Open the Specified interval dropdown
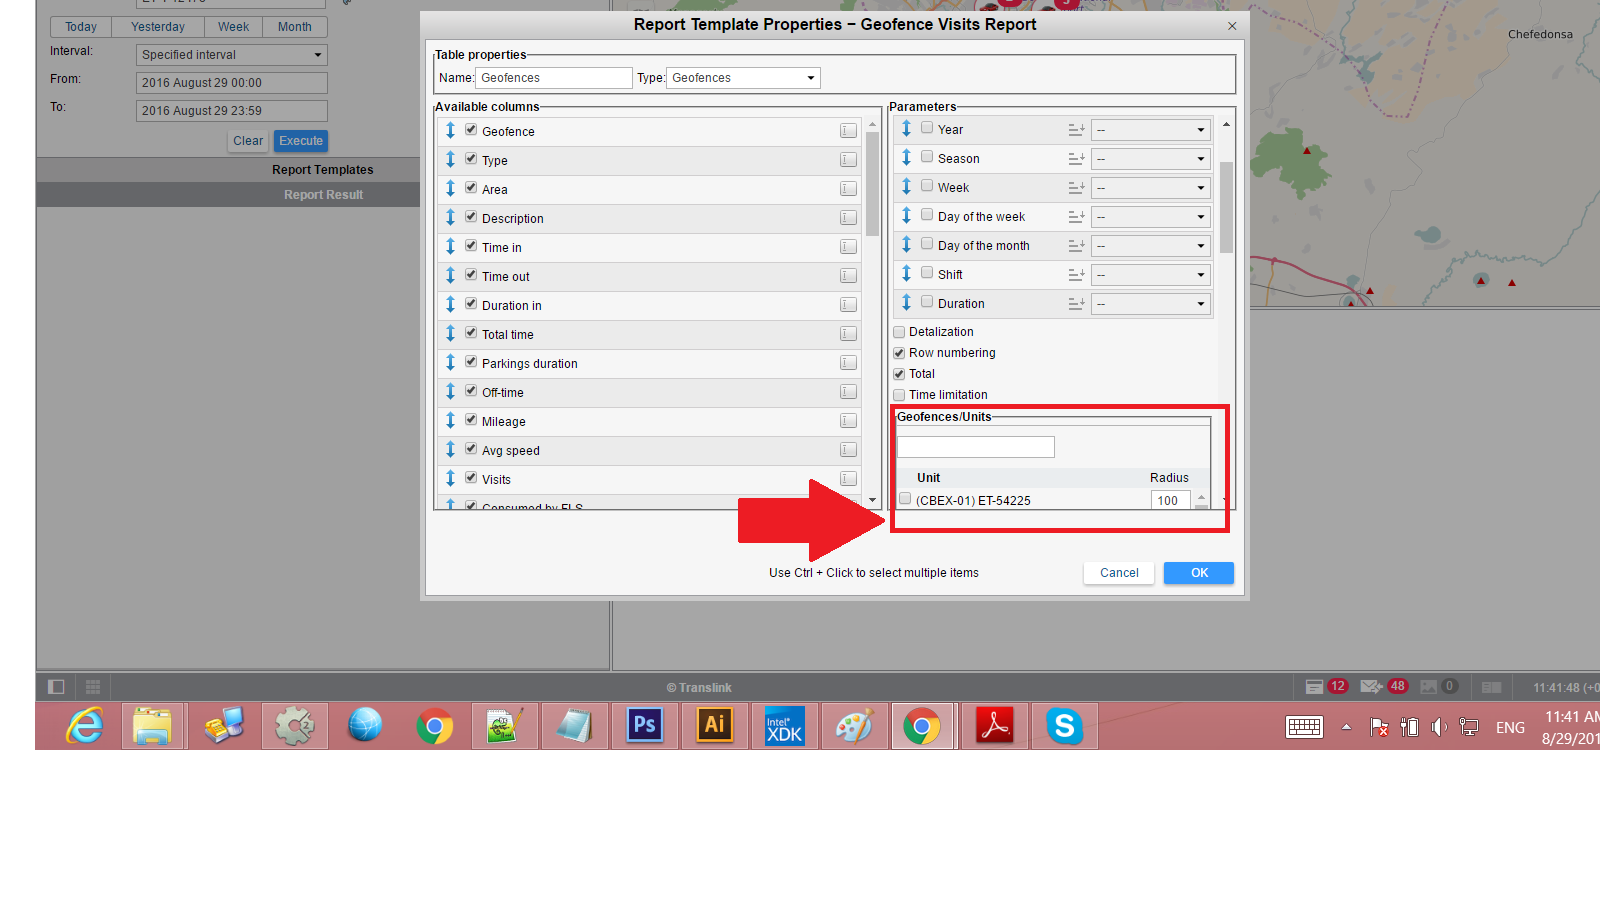 (x=231, y=55)
